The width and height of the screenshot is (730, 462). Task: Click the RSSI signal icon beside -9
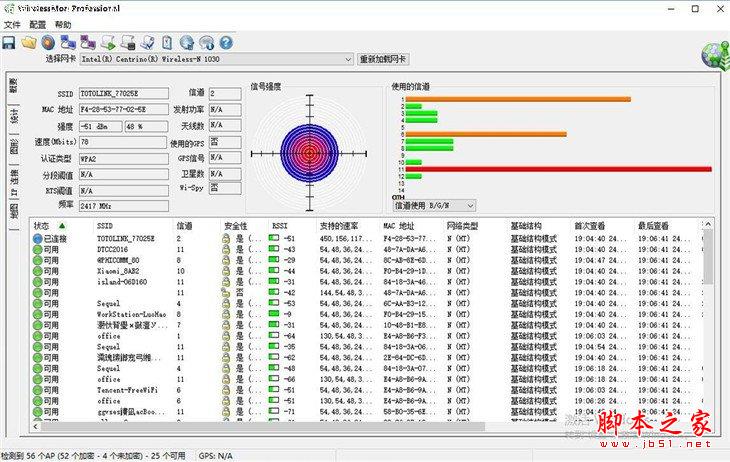click(274, 314)
